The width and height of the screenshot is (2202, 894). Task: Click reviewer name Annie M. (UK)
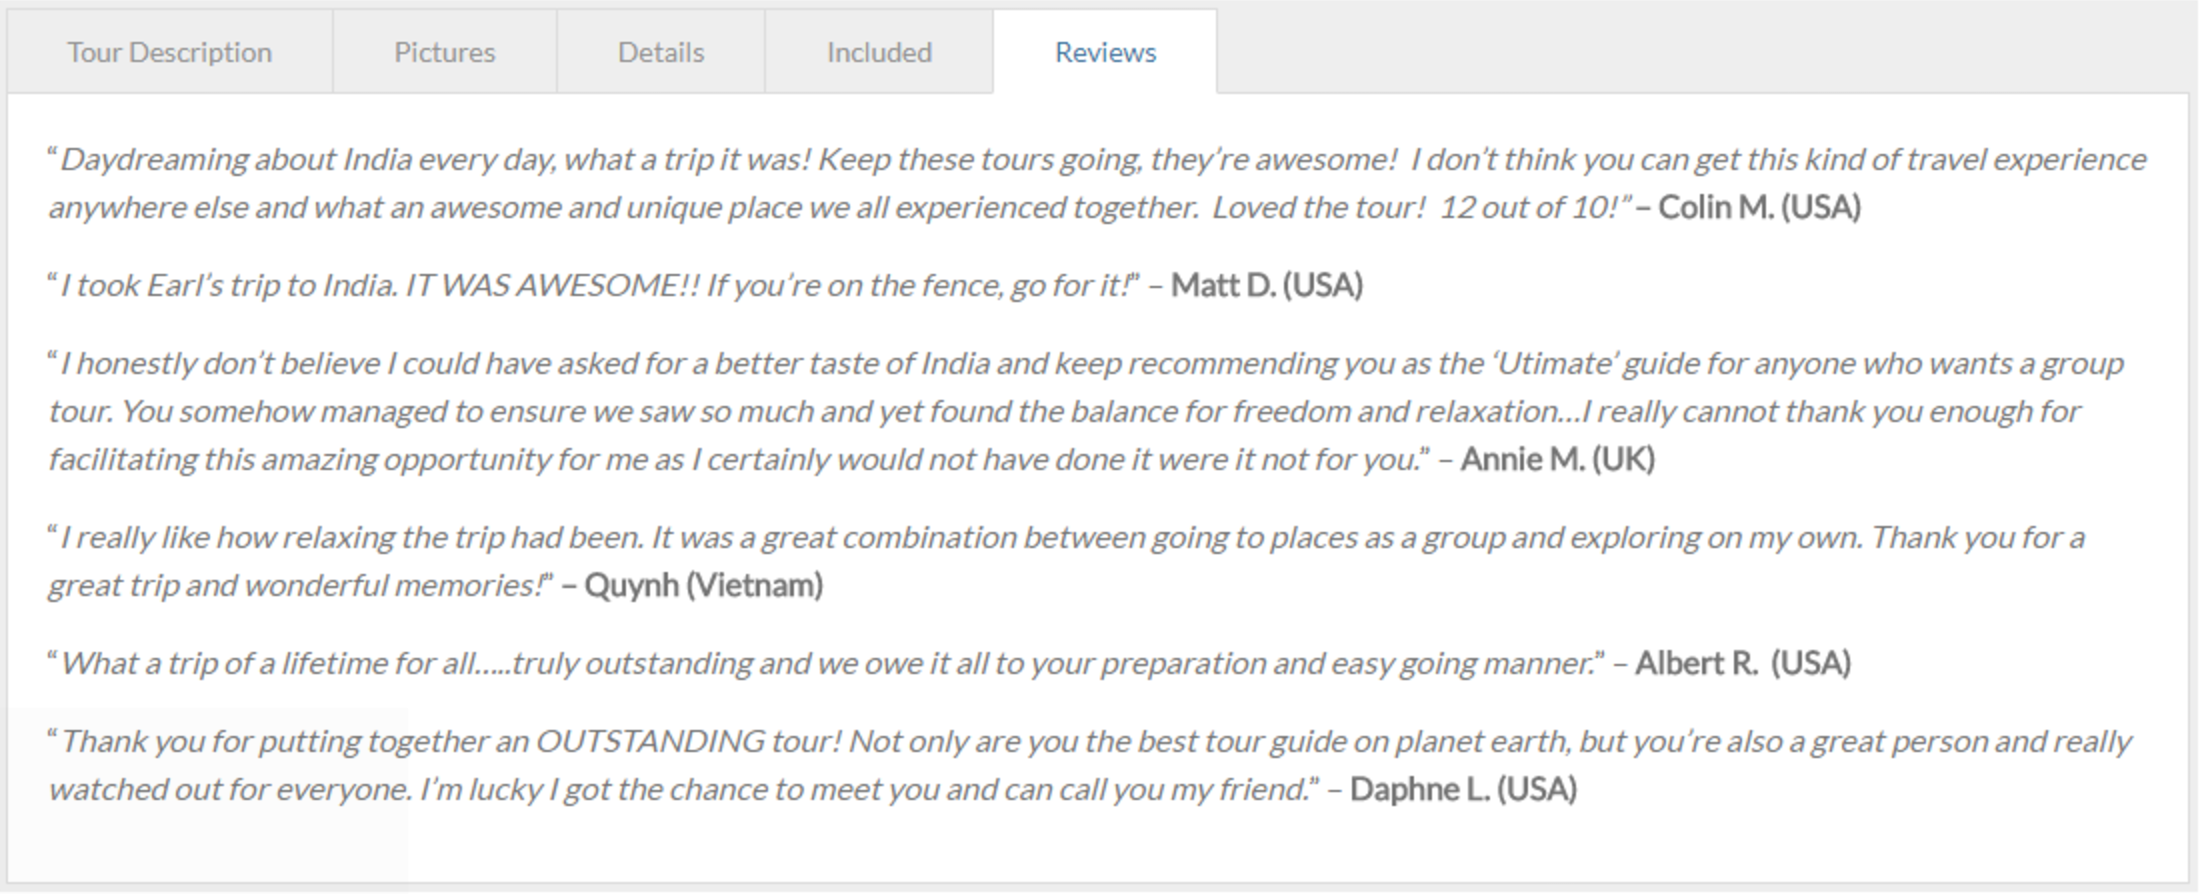(1557, 459)
